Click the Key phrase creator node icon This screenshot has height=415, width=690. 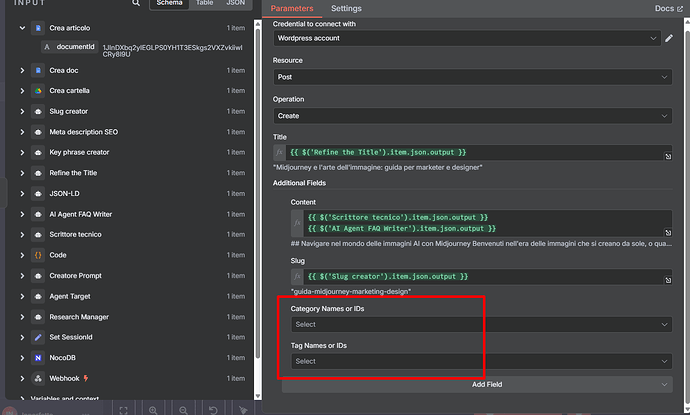(x=38, y=152)
